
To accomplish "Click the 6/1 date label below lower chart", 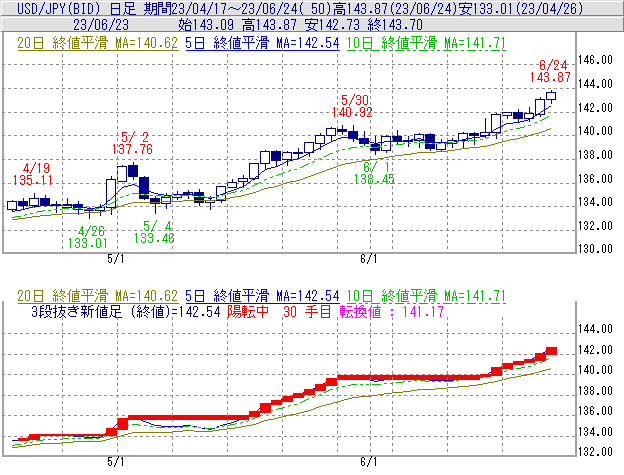I will coord(369,462).
